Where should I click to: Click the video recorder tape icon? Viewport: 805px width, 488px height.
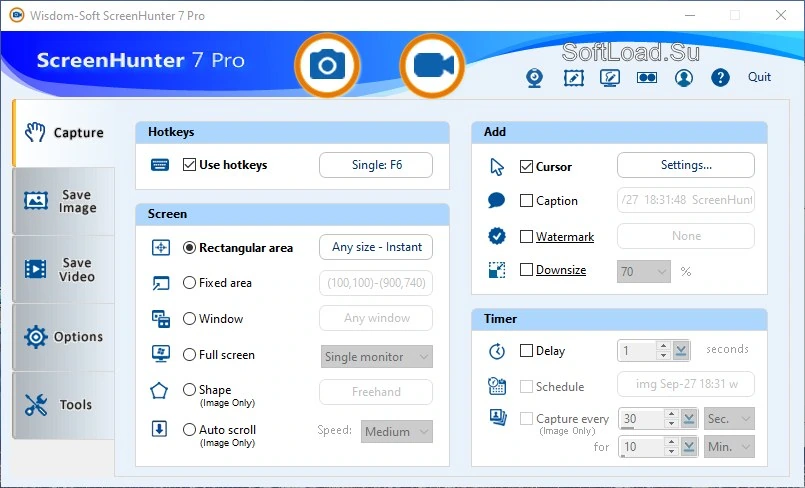[647, 77]
